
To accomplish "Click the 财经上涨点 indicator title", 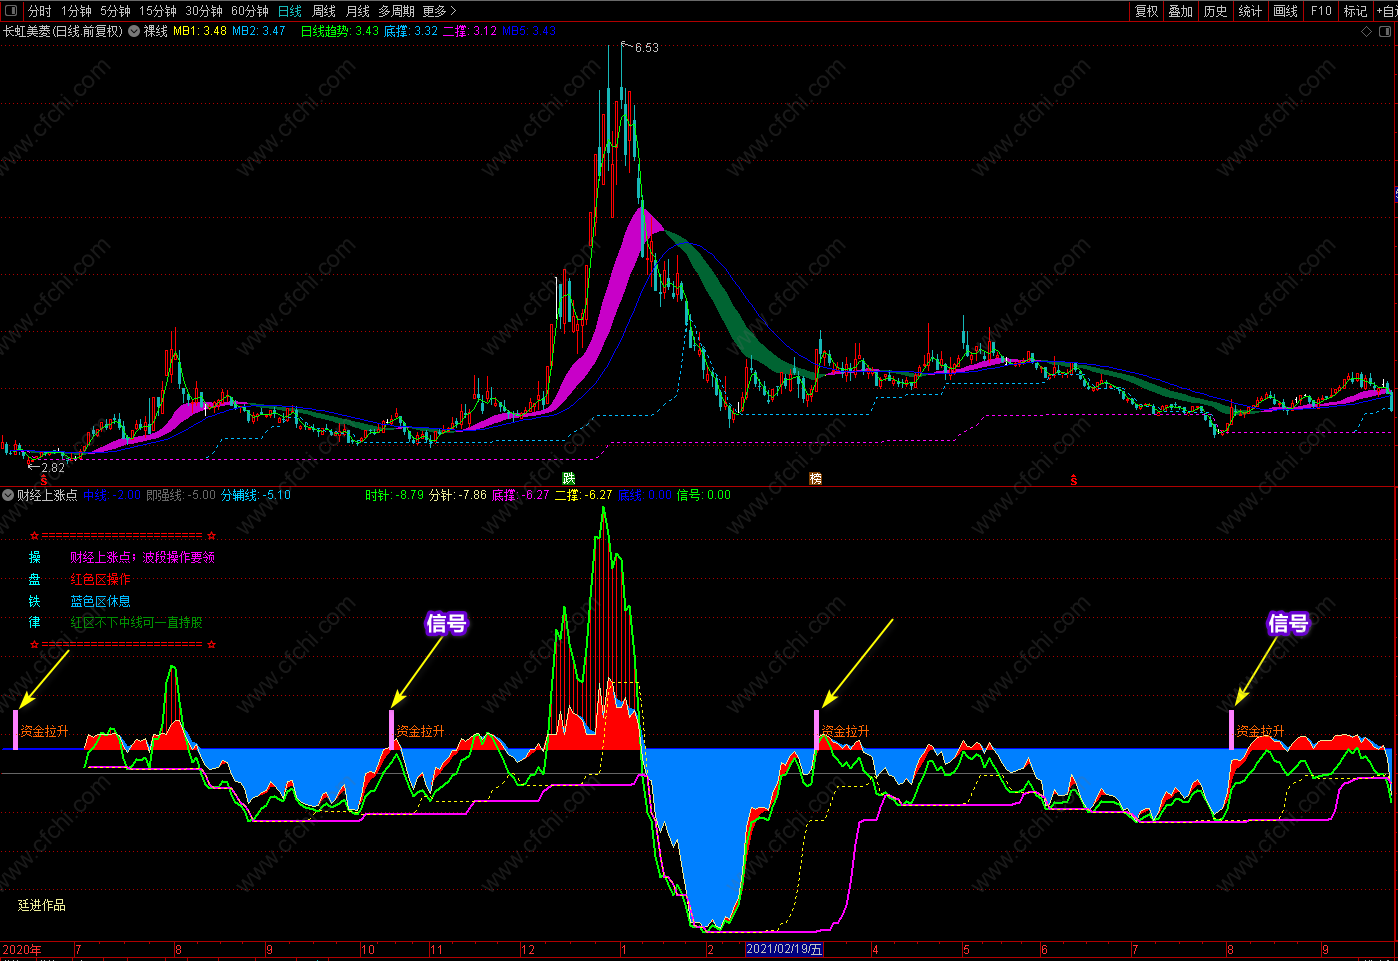I will coord(47,495).
